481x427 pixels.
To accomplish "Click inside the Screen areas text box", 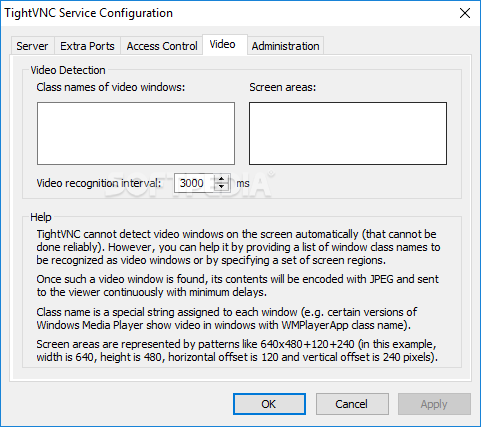I will tap(348, 133).
